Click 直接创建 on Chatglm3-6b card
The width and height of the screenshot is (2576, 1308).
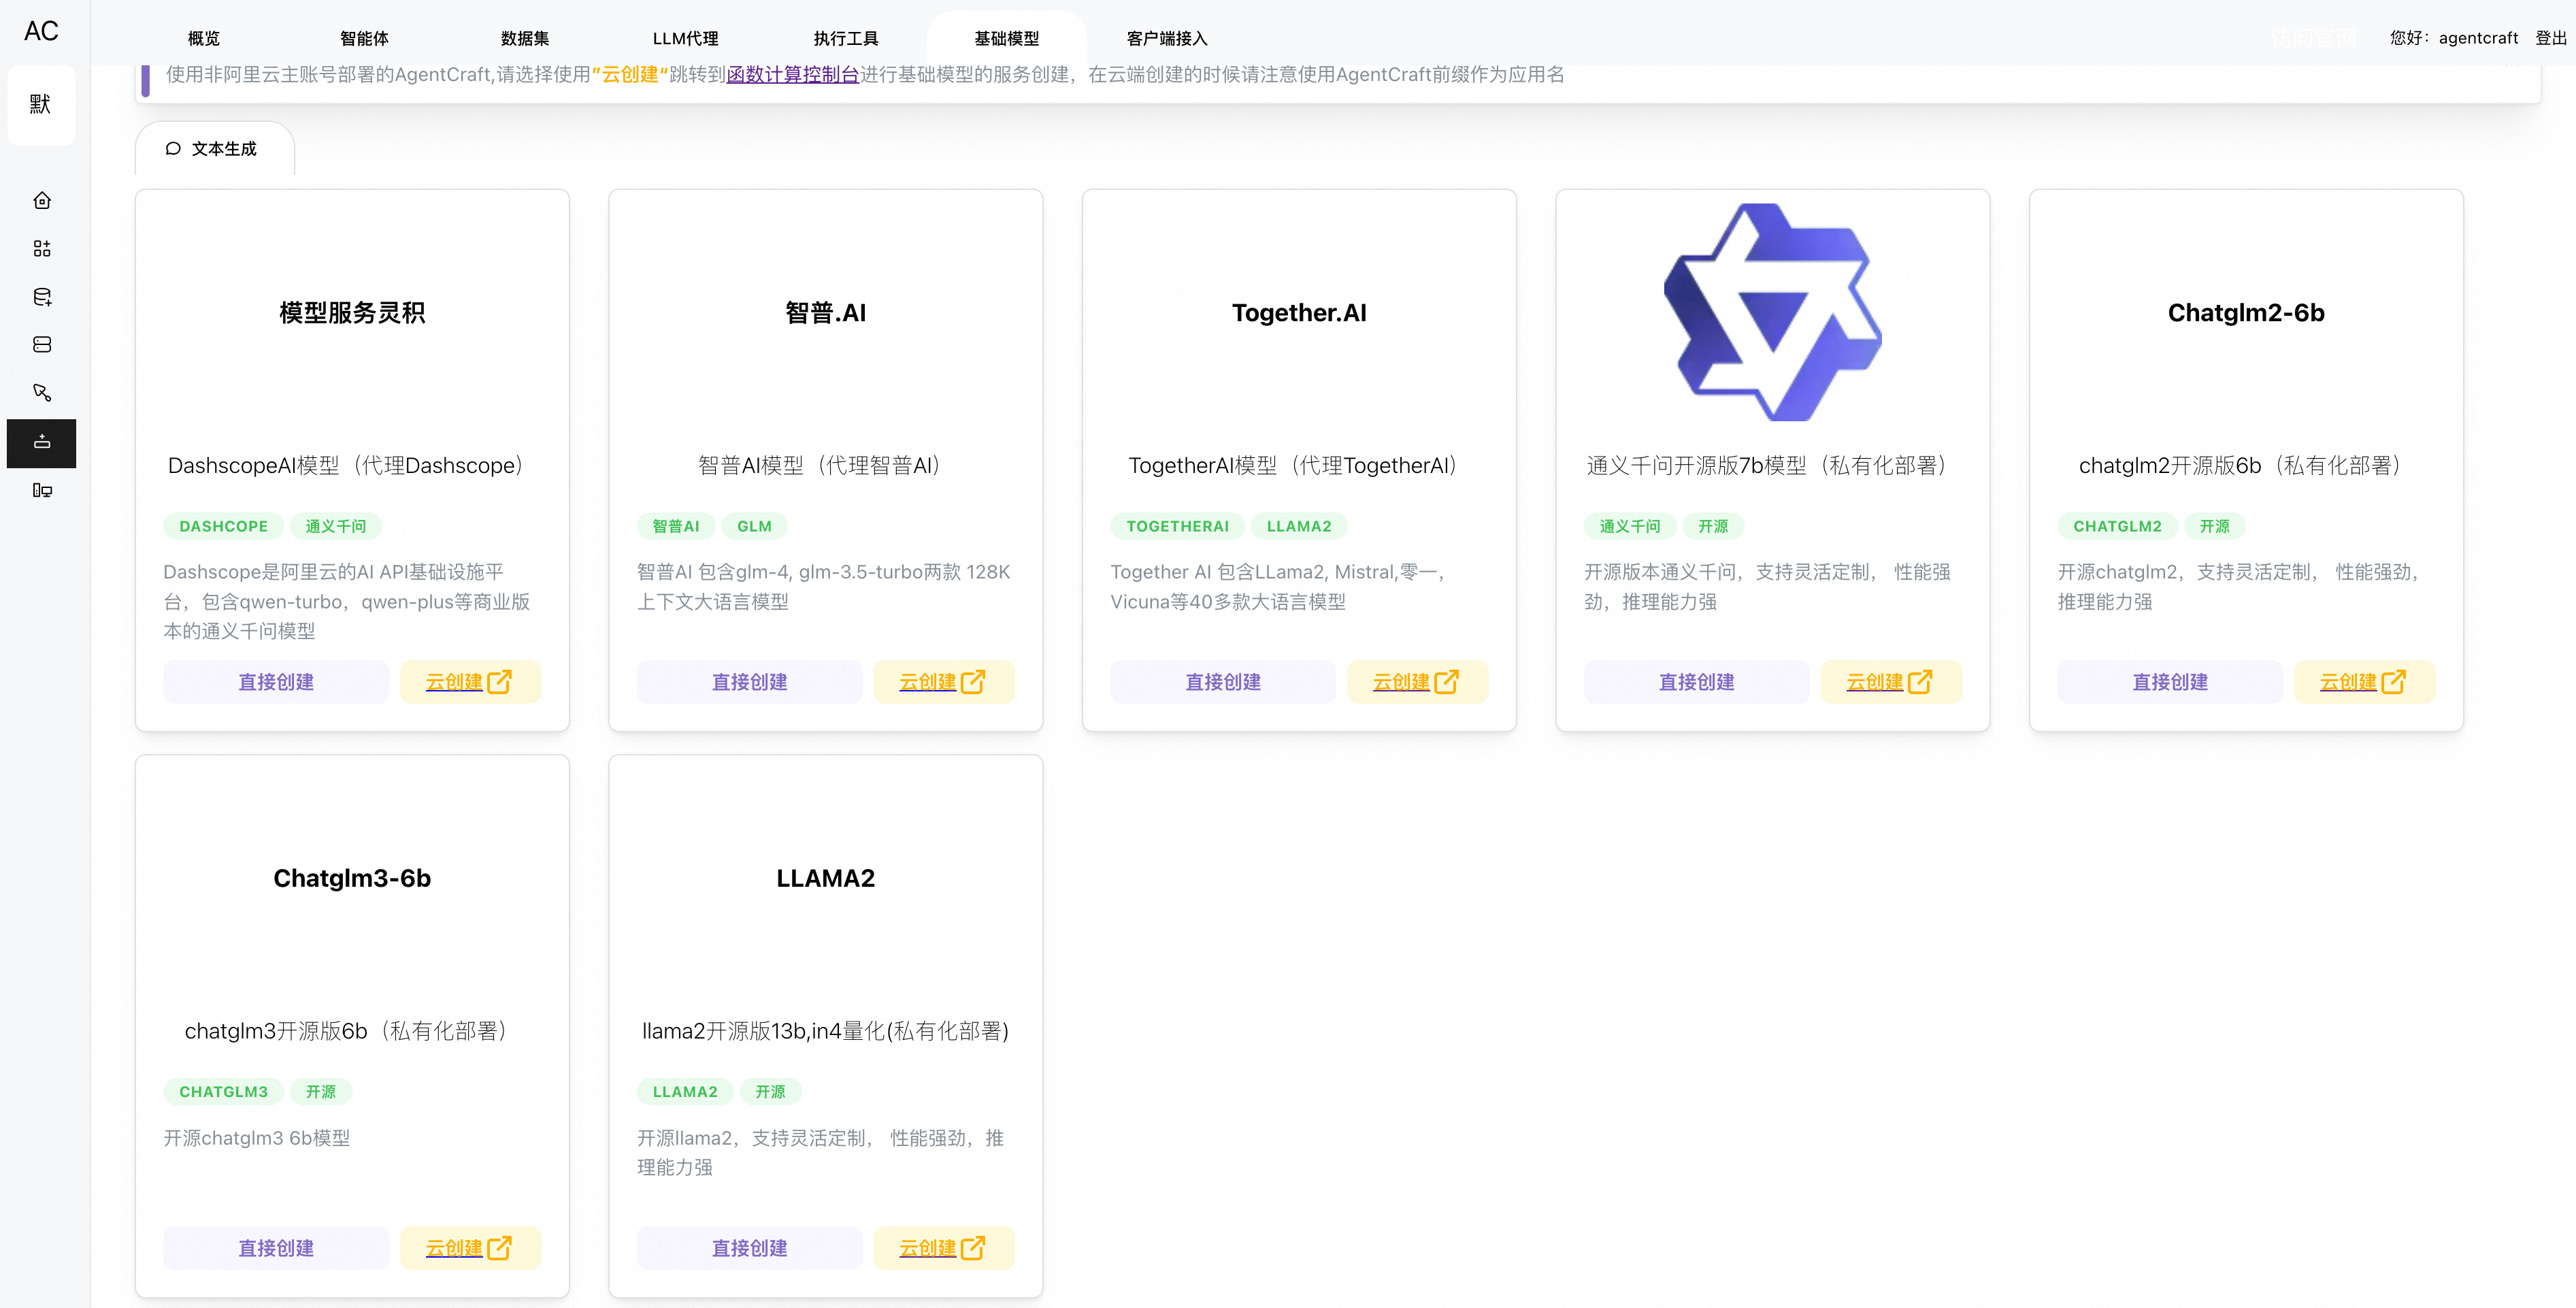(x=276, y=1248)
